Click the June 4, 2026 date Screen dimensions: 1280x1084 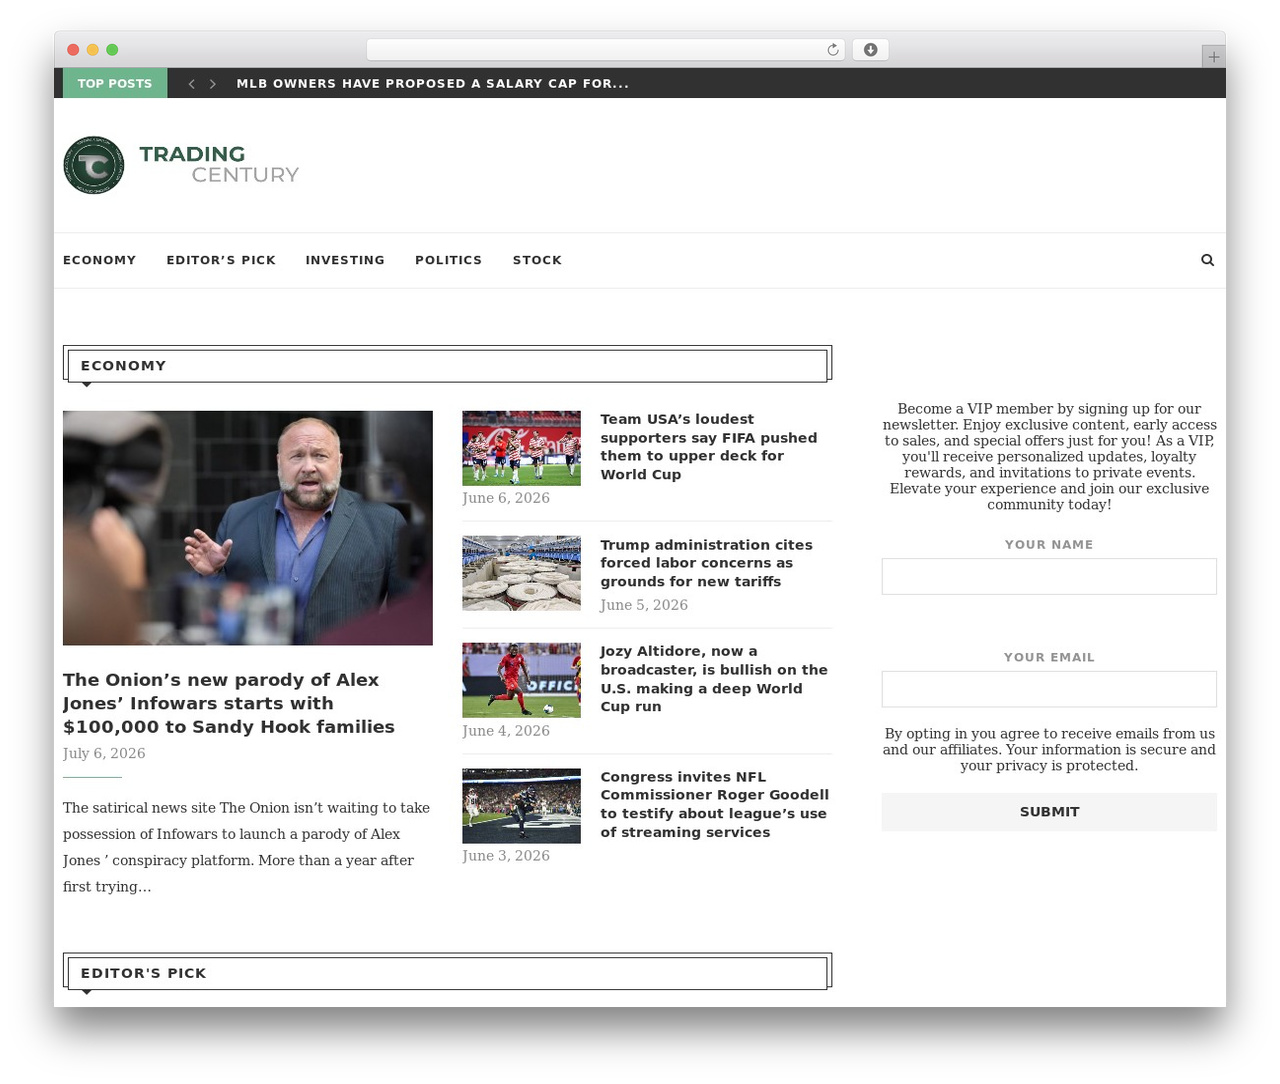click(506, 731)
